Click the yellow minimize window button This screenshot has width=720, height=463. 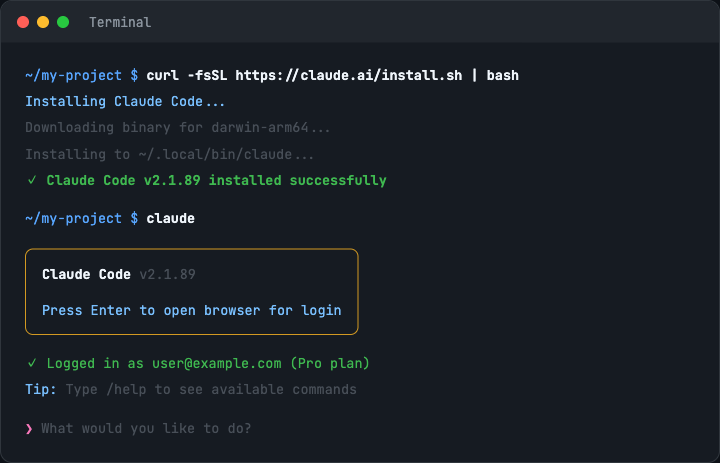pos(43,22)
